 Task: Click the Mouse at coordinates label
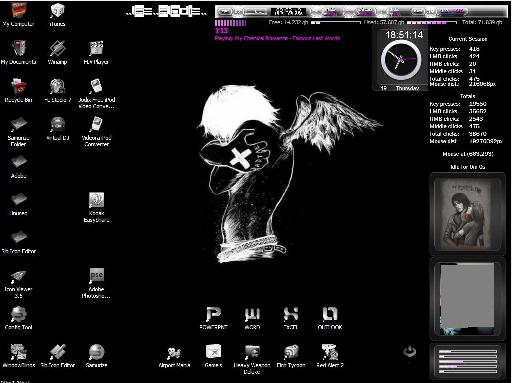[468, 154]
